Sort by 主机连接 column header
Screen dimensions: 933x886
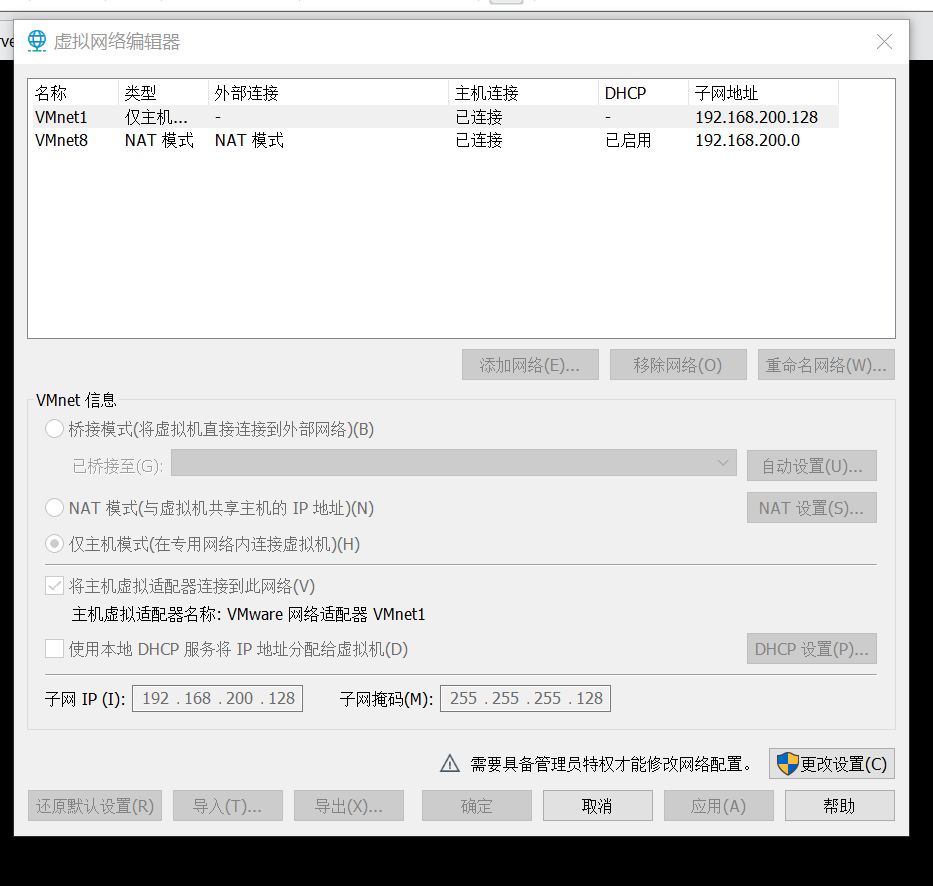[524, 93]
